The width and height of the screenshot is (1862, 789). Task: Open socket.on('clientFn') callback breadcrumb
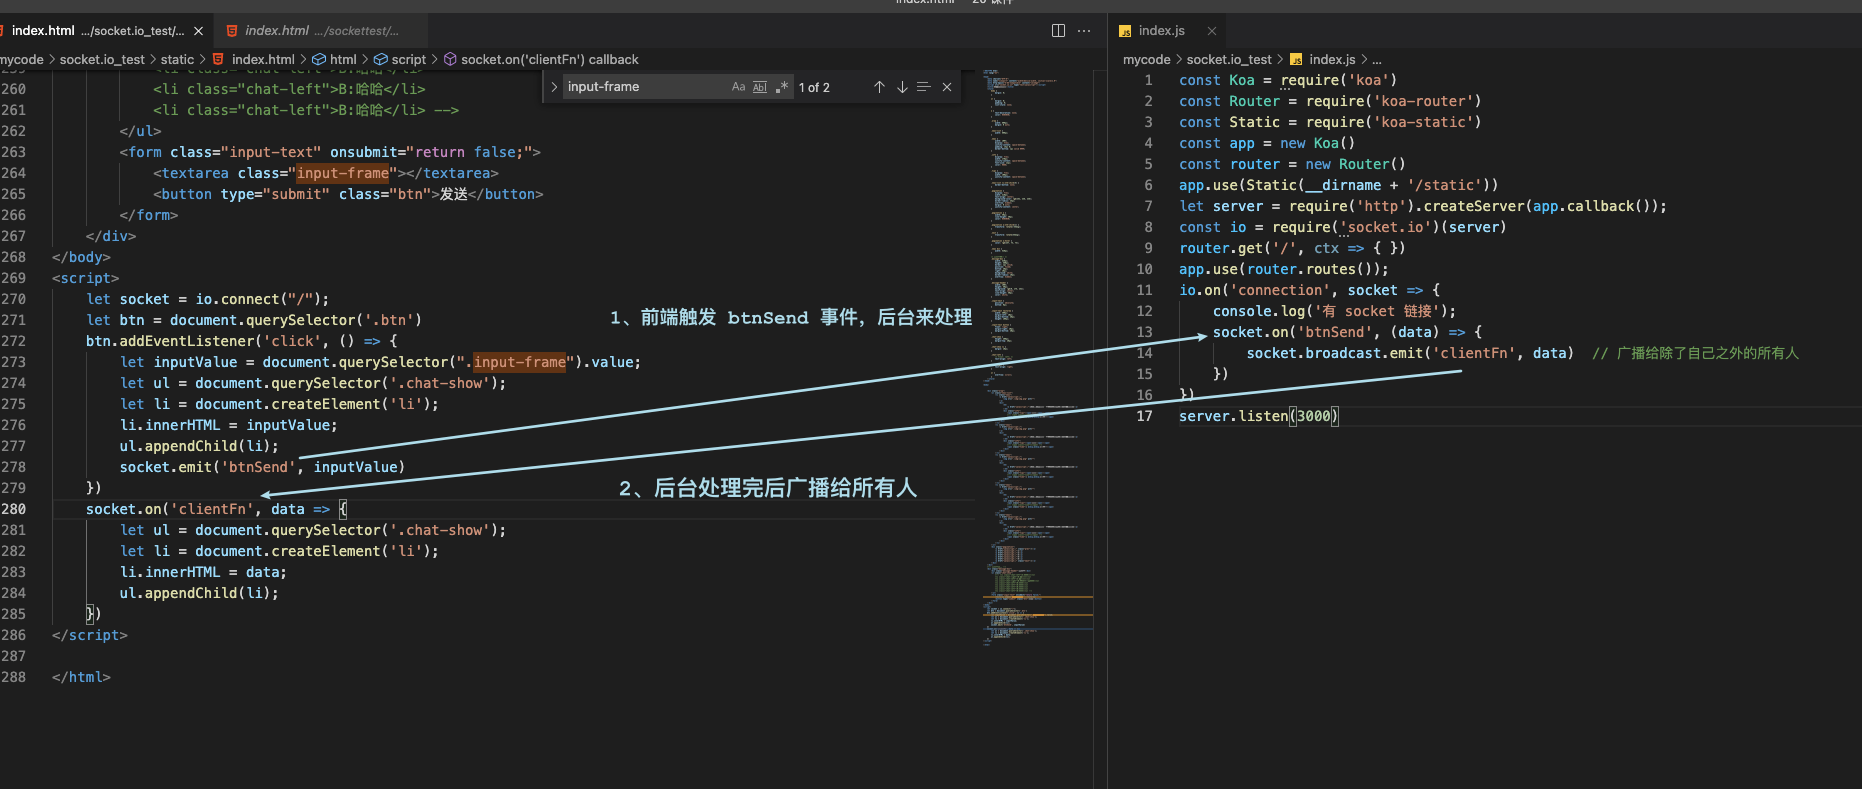click(550, 60)
